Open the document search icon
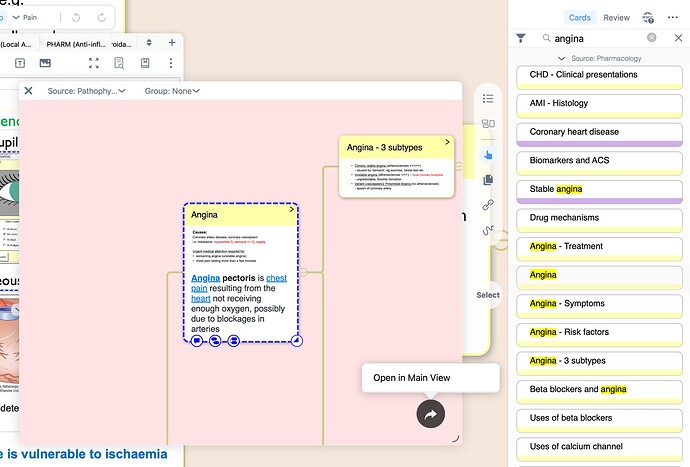690x467 pixels. coord(119,63)
